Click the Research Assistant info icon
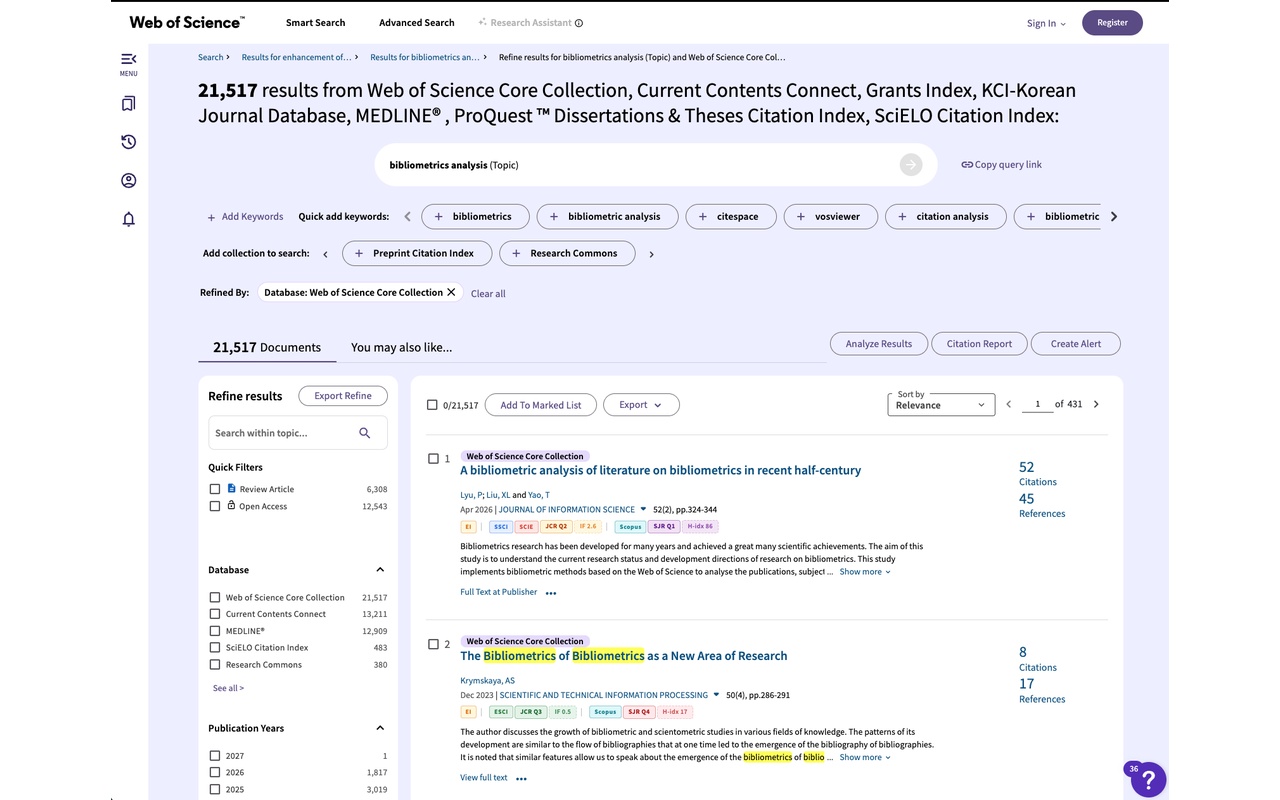Image resolution: width=1280 pixels, height=800 pixels. click(x=579, y=23)
